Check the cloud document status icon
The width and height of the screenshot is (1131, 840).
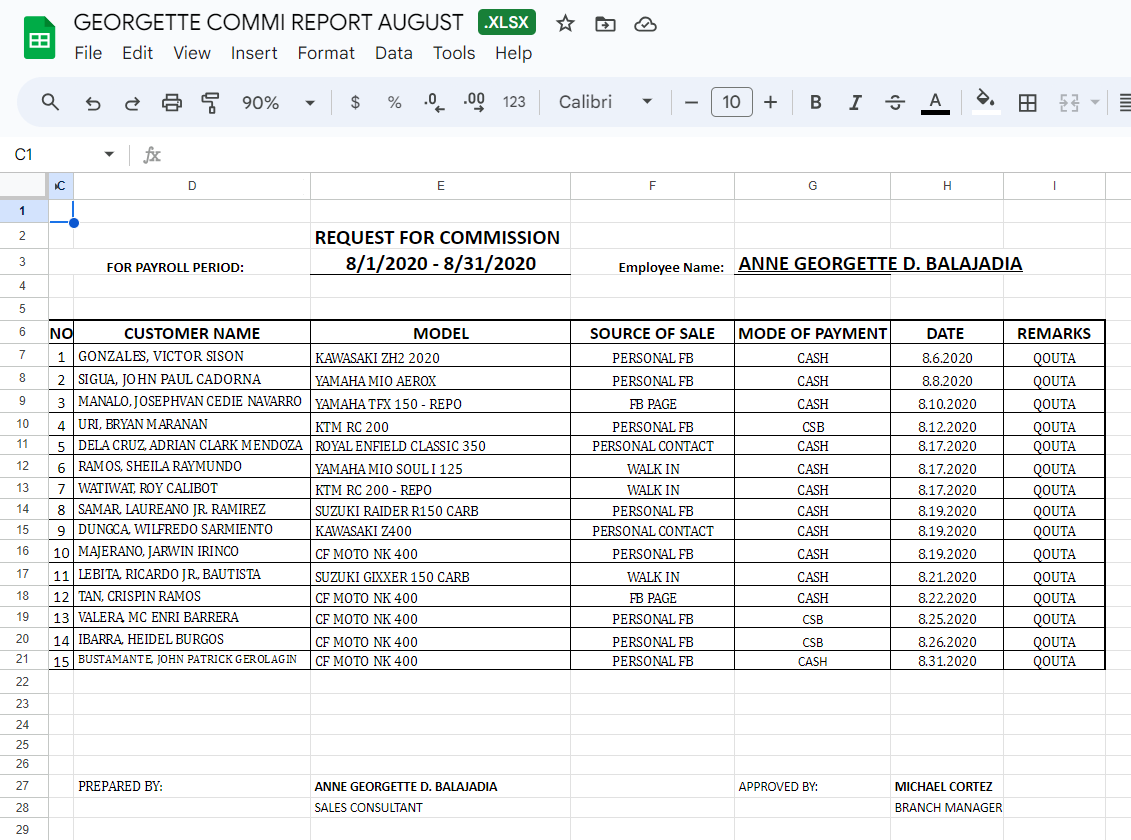(645, 25)
